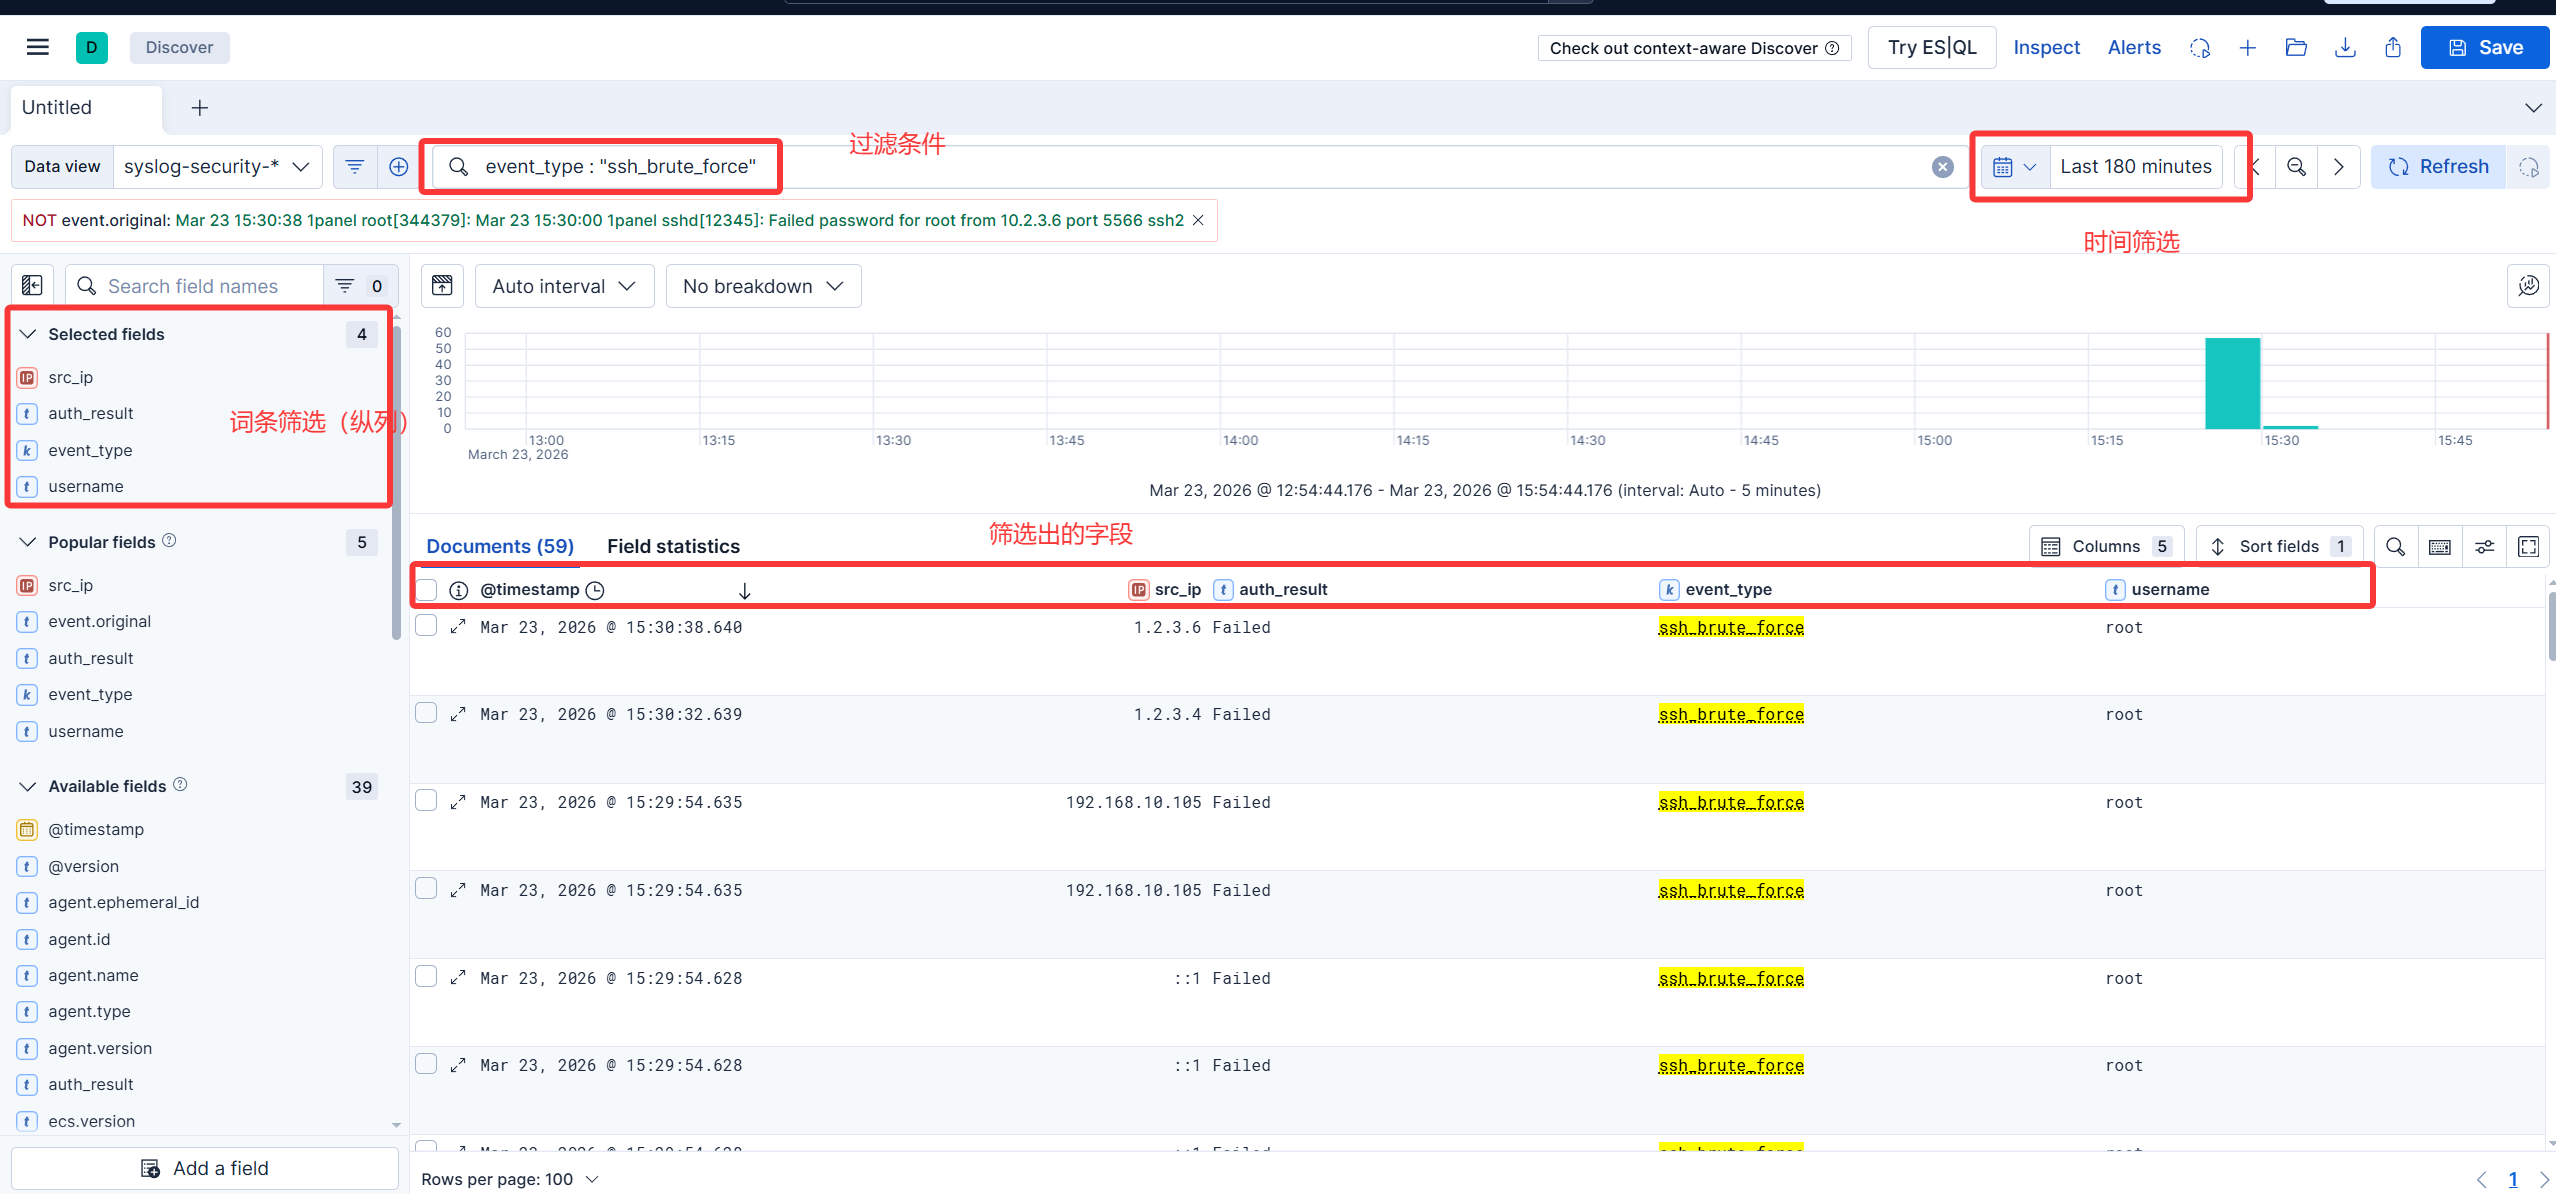The height and width of the screenshot is (1194, 2556).
Task: Collapse the Selected fields section
Action: tap(28, 334)
